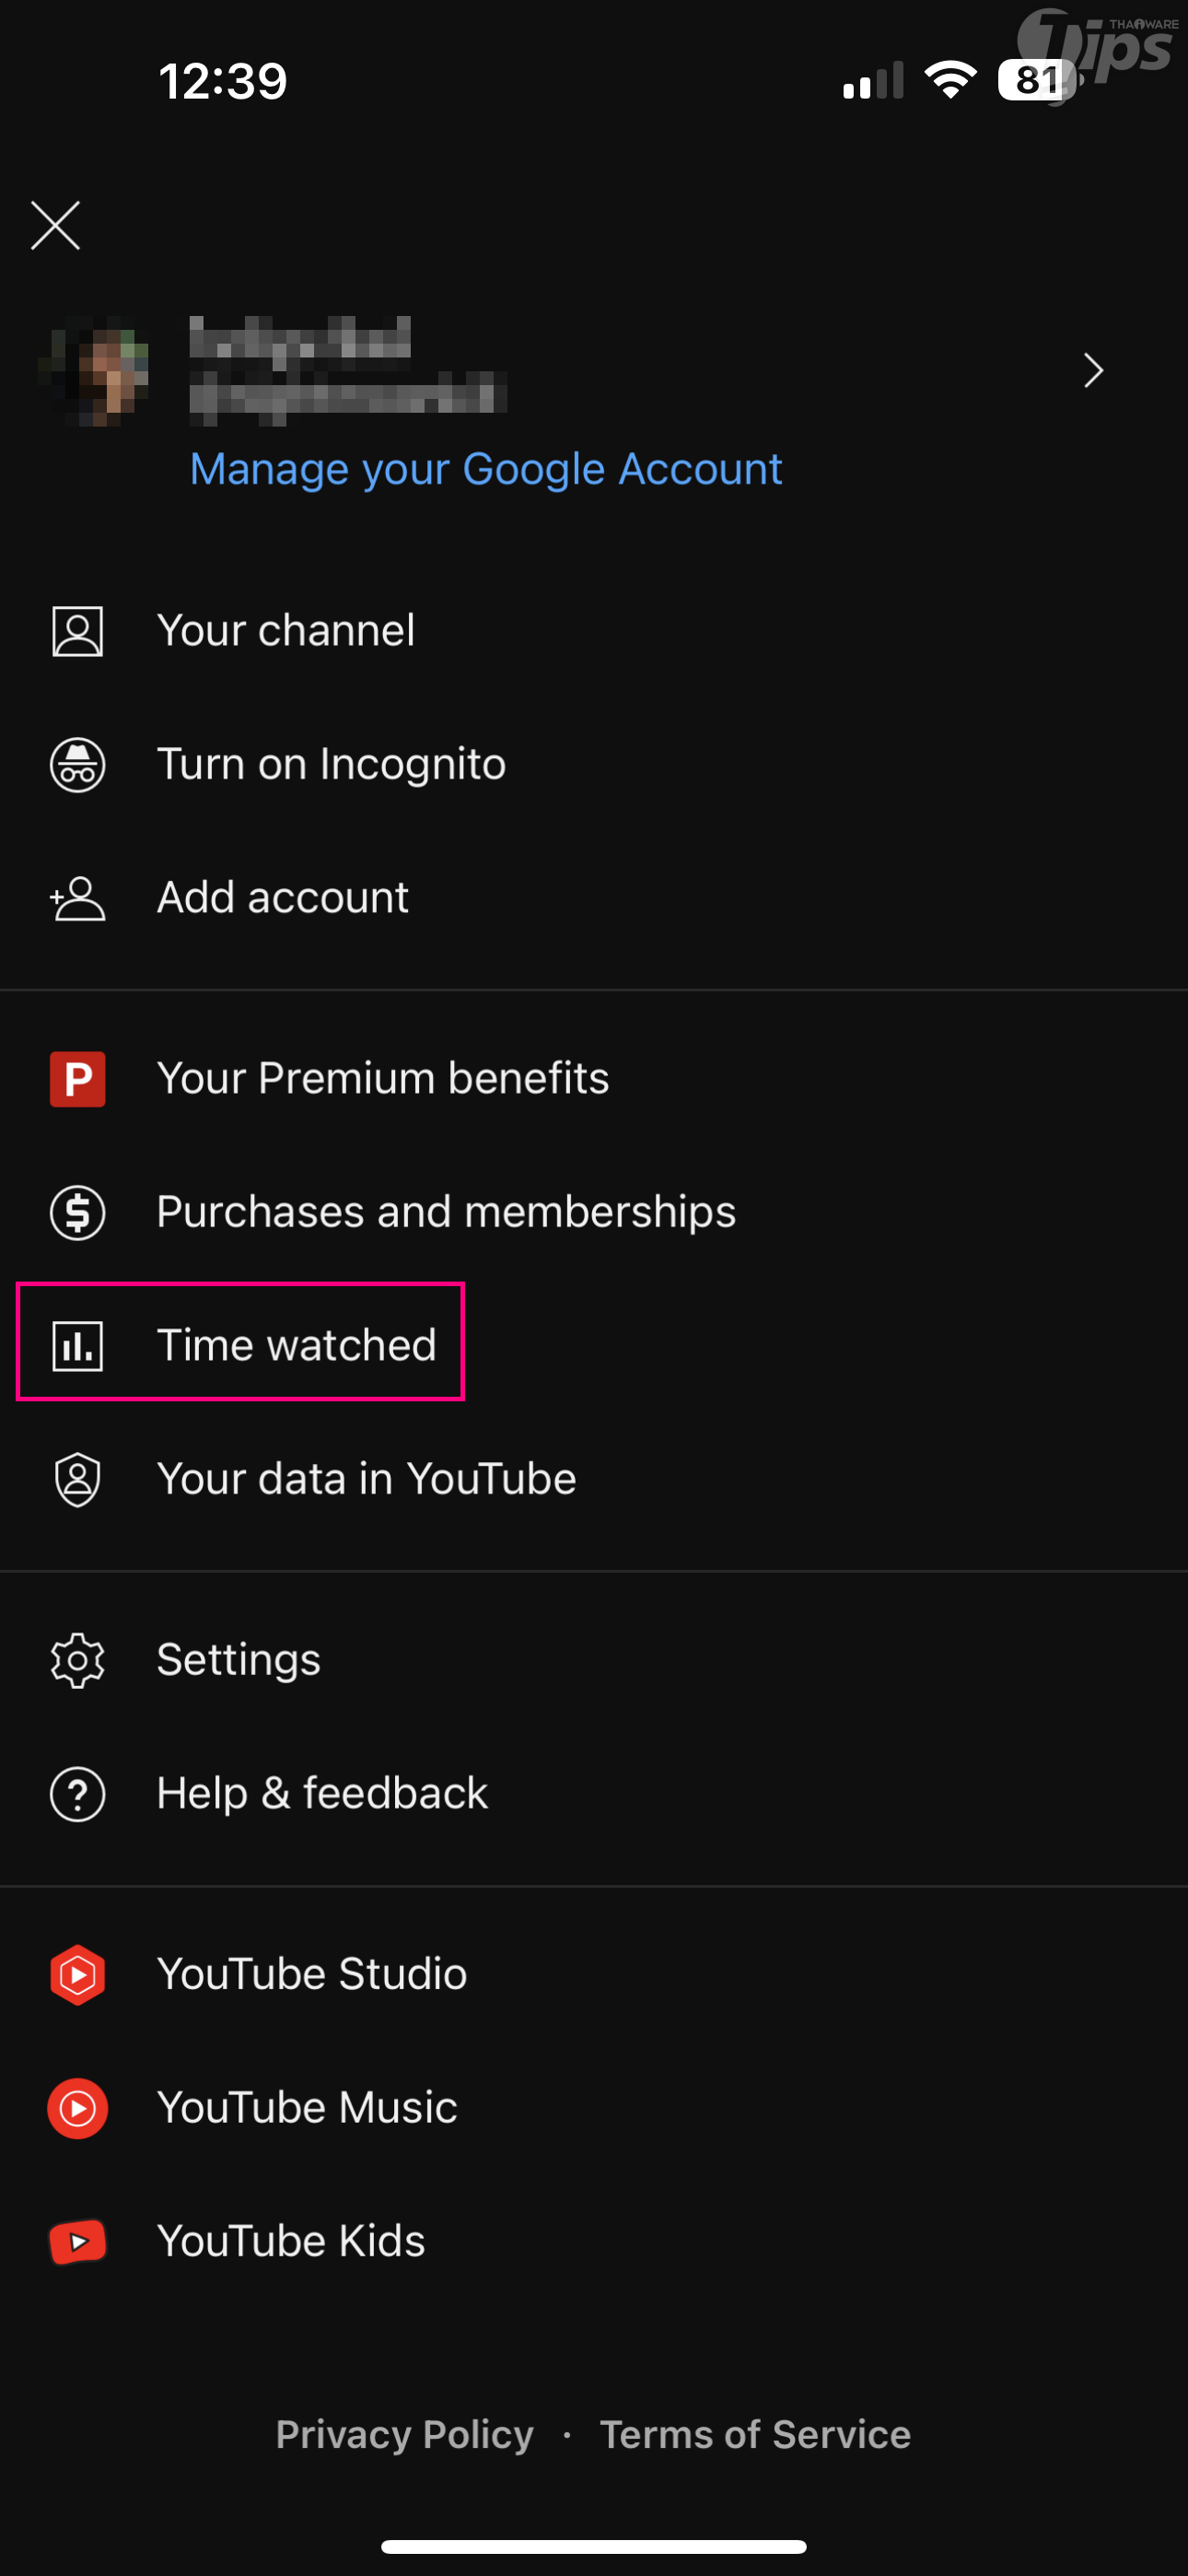Expand account details with right chevron
Screen dimensions: 1188x2576
1093,371
